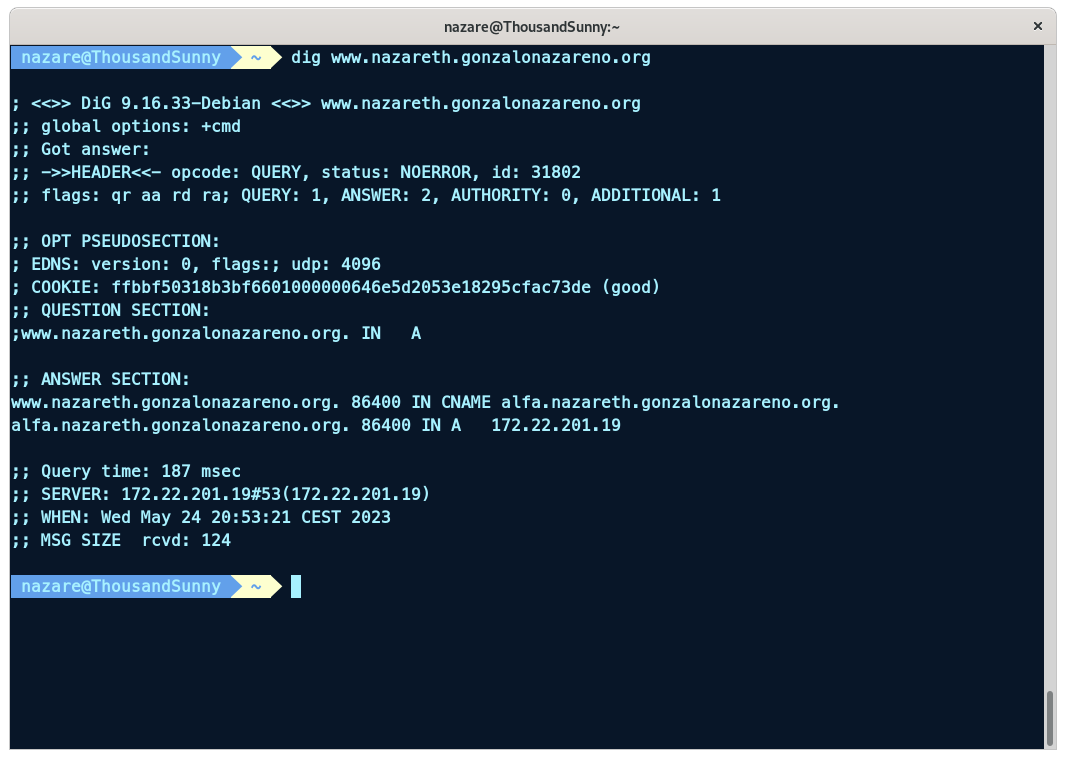Click the tilde directory segment in the top prompt
This screenshot has height=759, width=1066.
point(256,58)
